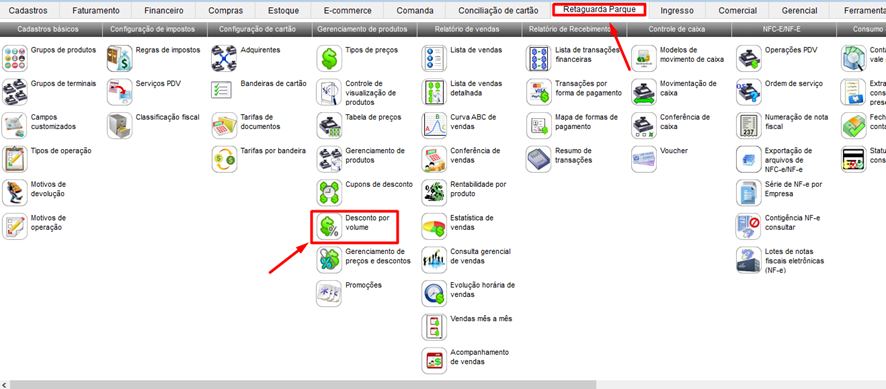Switch to the Cadastros tab

coord(28,11)
